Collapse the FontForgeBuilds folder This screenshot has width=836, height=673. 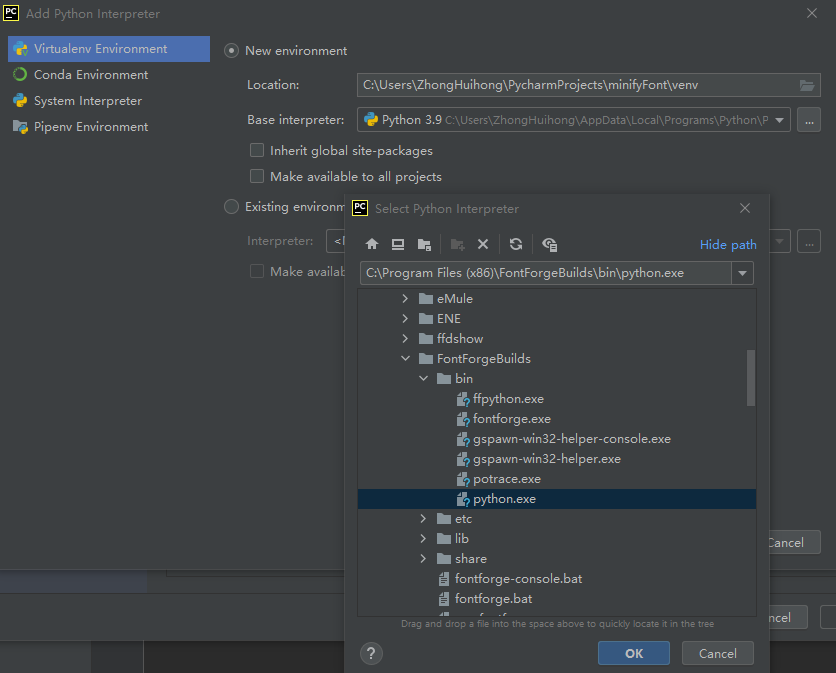tap(405, 359)
